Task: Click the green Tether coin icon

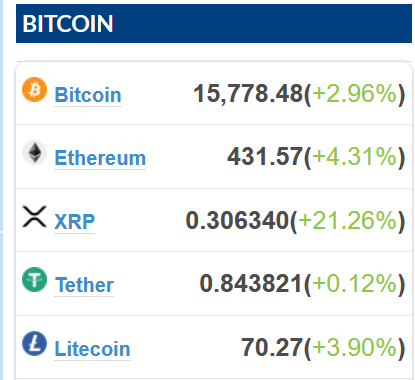Action: [x=34, y=280]
